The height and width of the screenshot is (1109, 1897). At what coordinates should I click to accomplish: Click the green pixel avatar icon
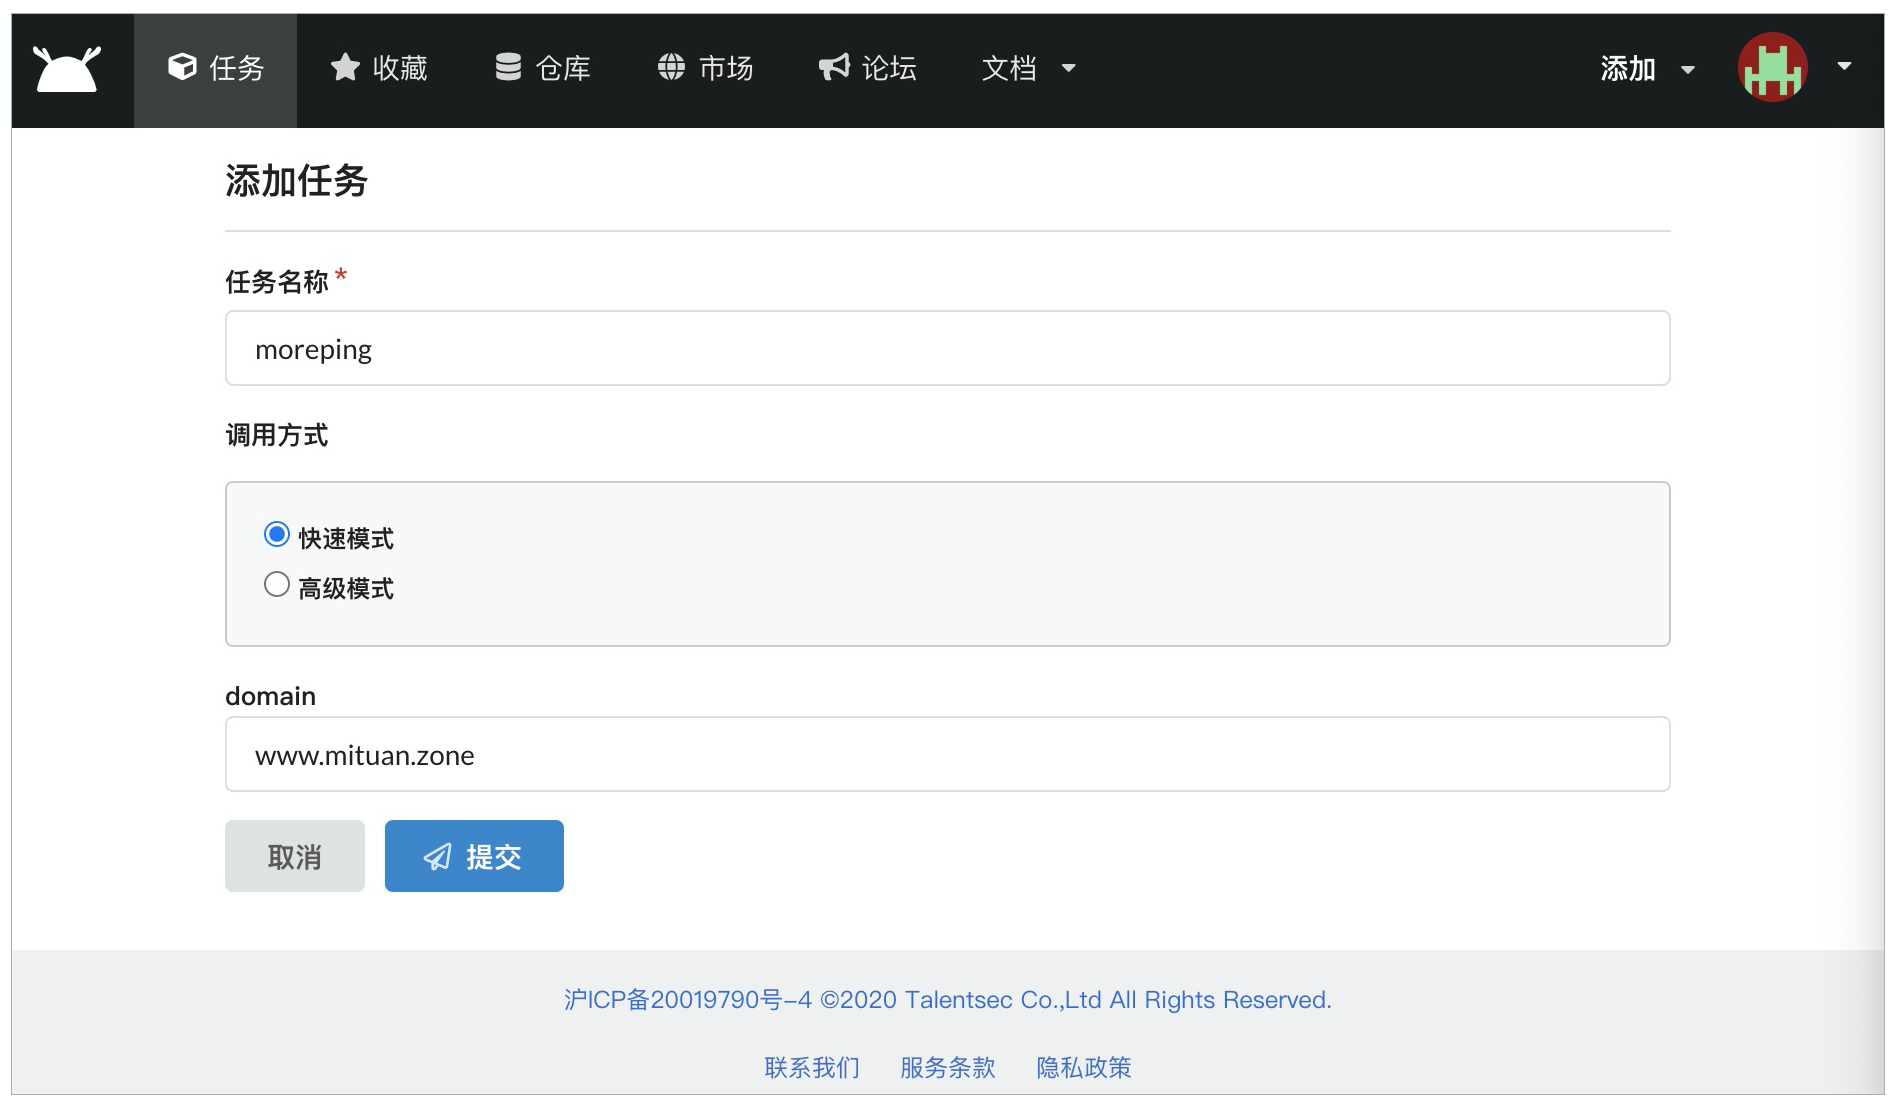(x=1772, y=68)
